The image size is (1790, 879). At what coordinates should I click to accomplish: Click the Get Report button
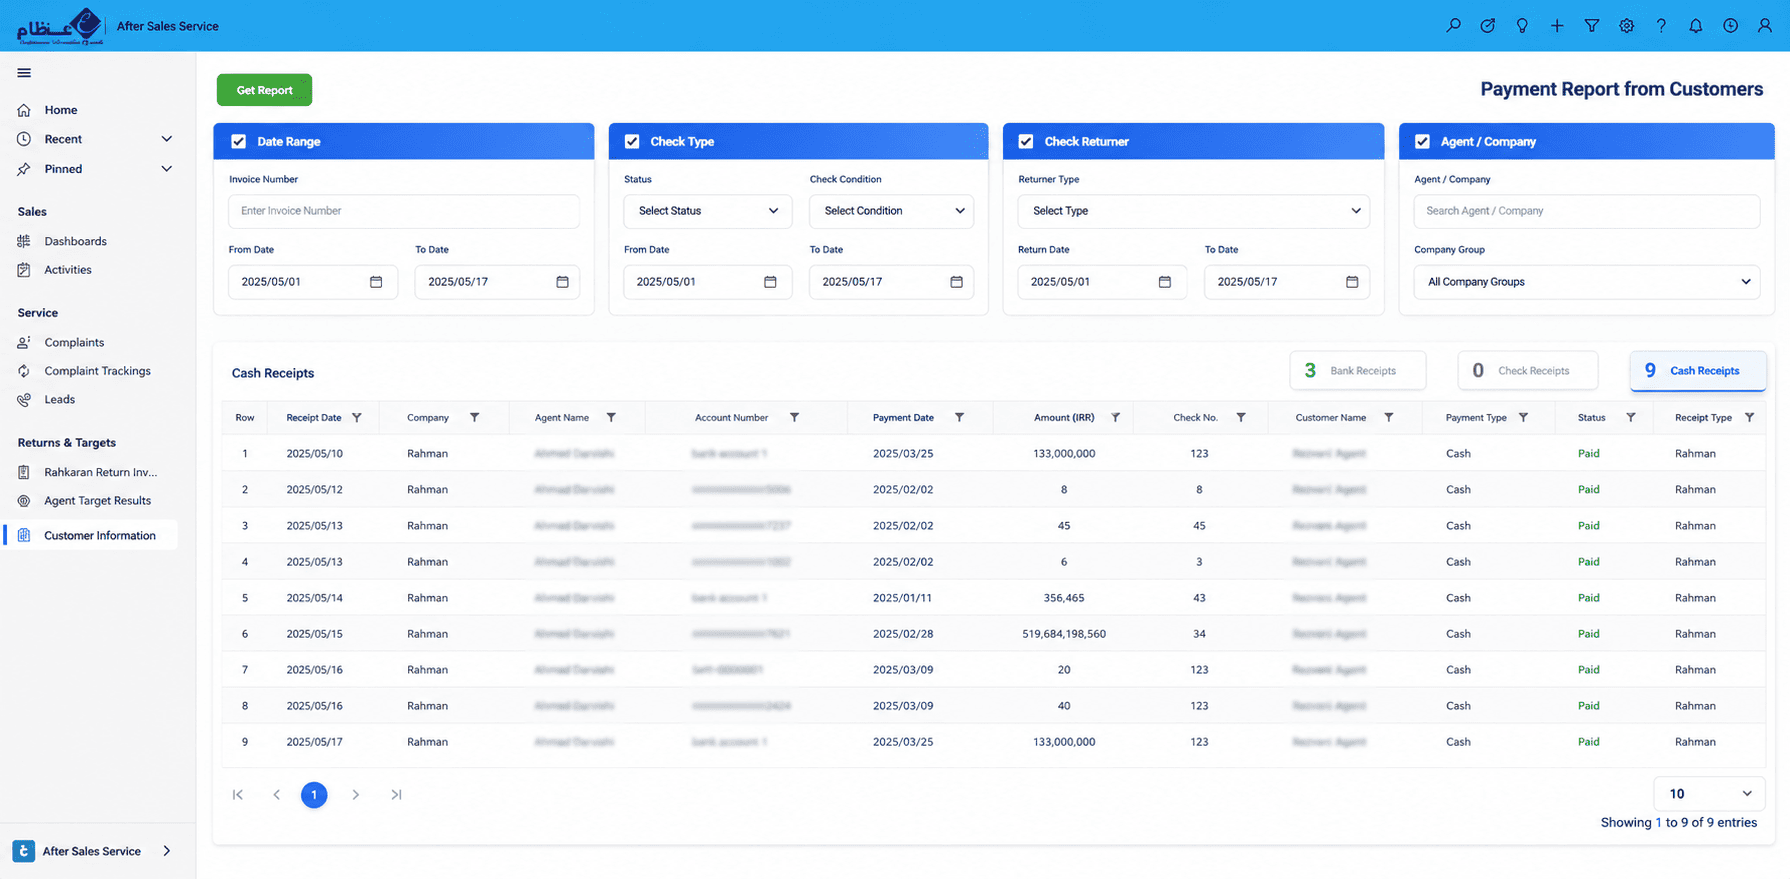tap(264, 90)
